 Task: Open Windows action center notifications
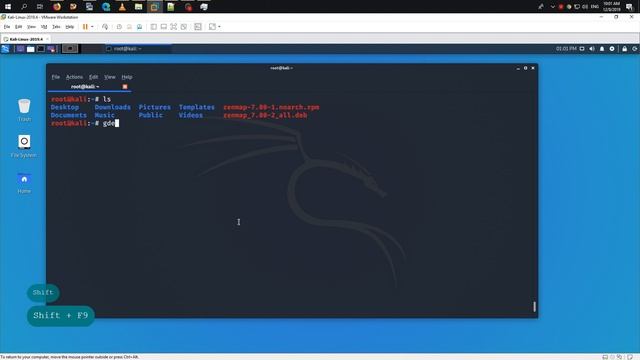[629, 7]
